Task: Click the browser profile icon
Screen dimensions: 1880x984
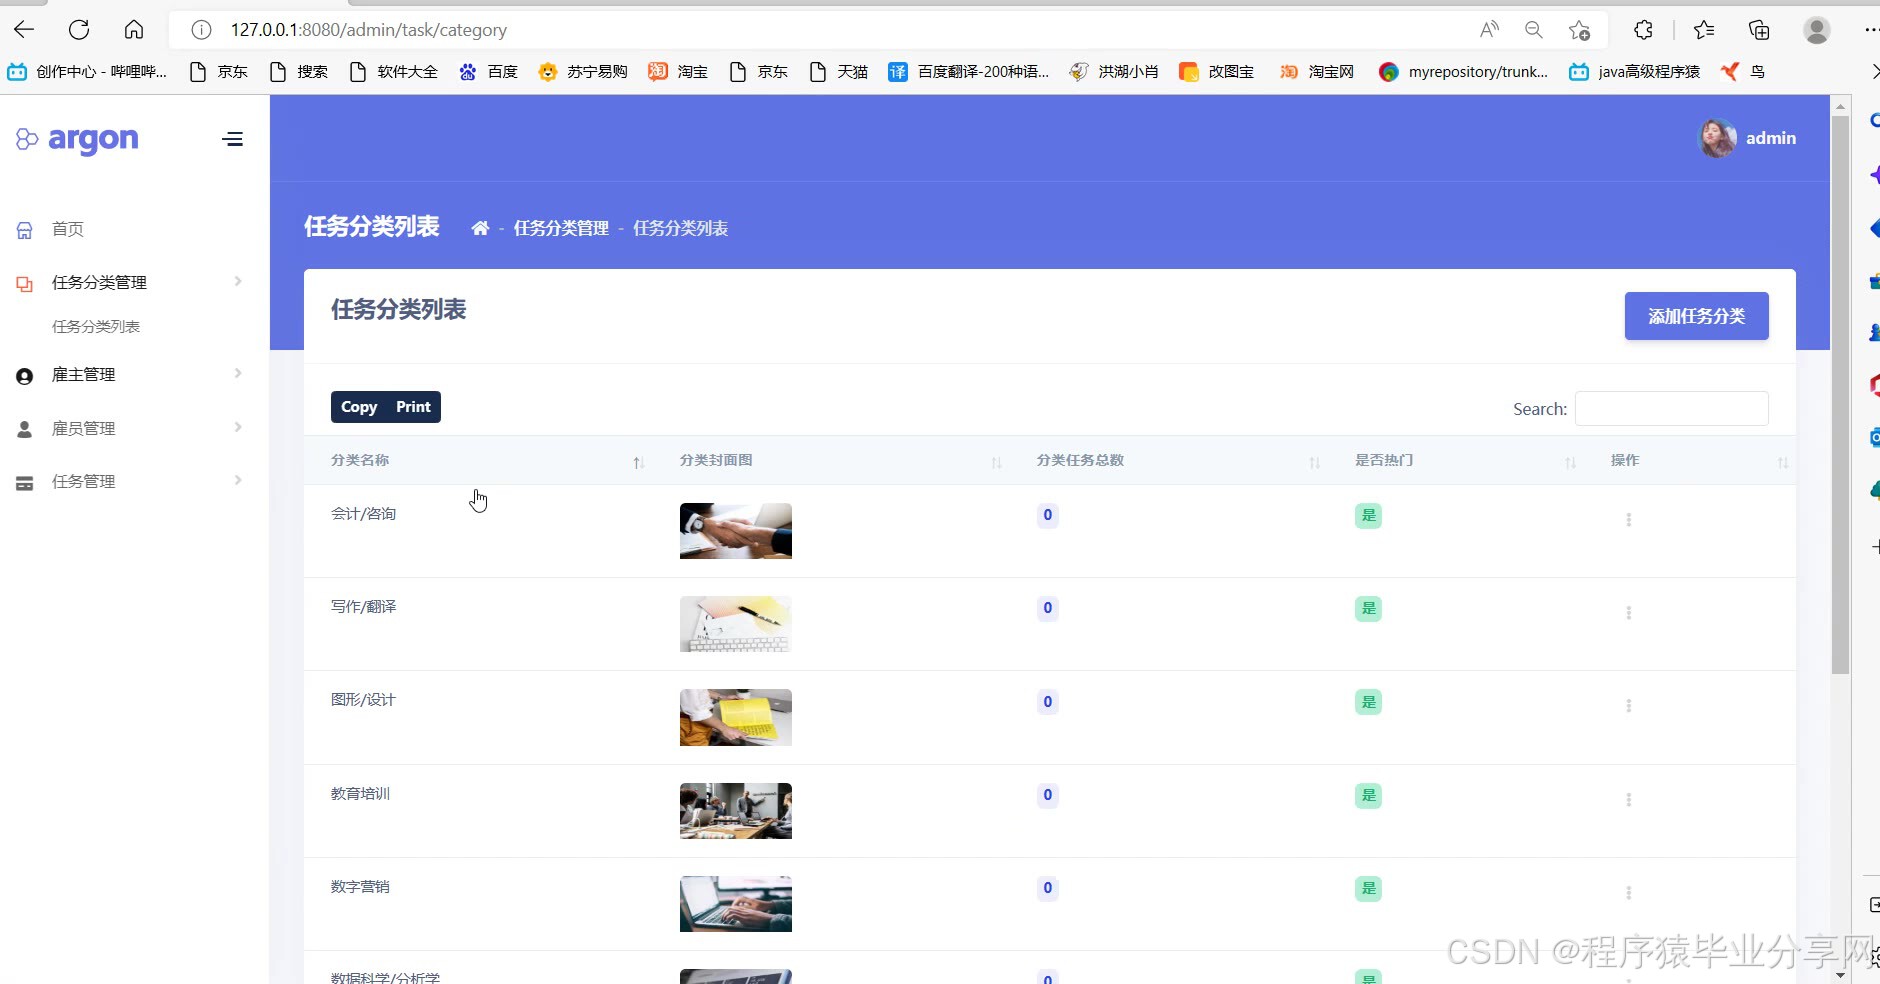Action: click(x=1817, y=30)
